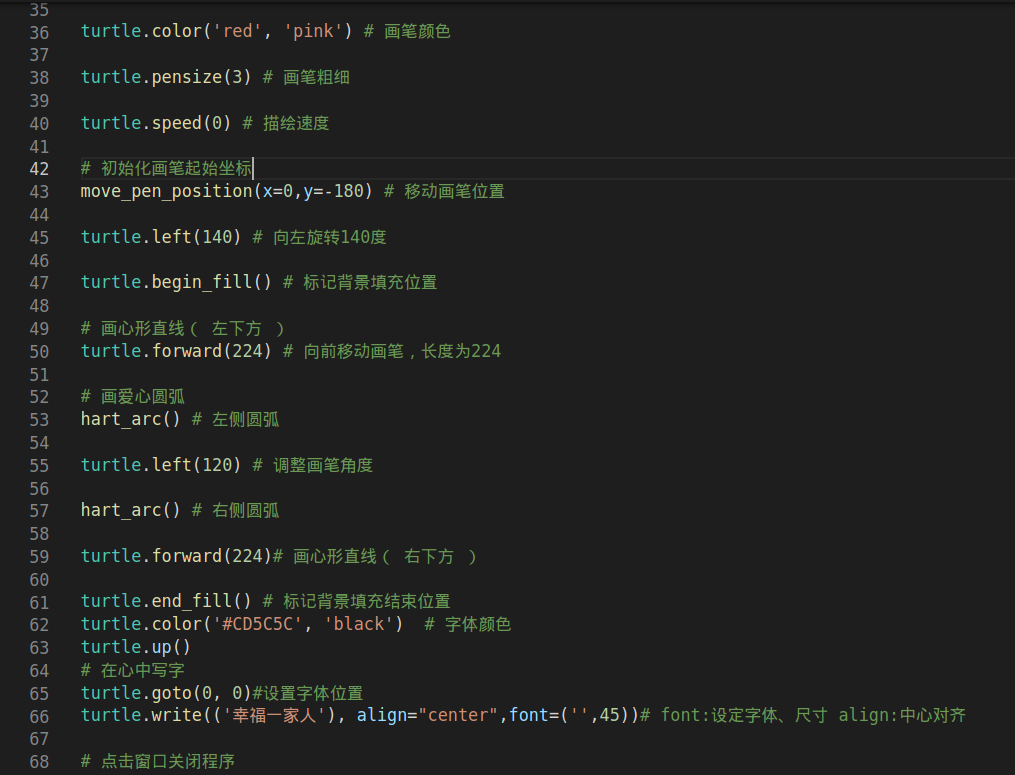Click line number 42

click(38, 168)
